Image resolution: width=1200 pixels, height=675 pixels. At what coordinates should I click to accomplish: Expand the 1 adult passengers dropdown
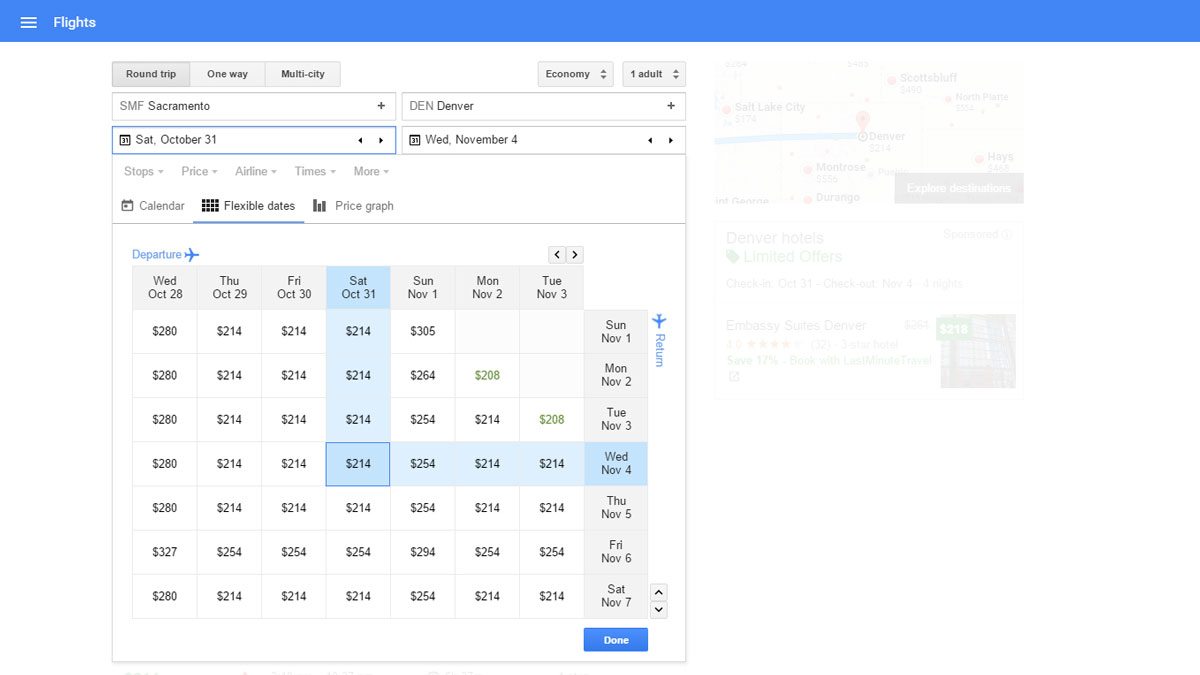(x=653, y=74)
